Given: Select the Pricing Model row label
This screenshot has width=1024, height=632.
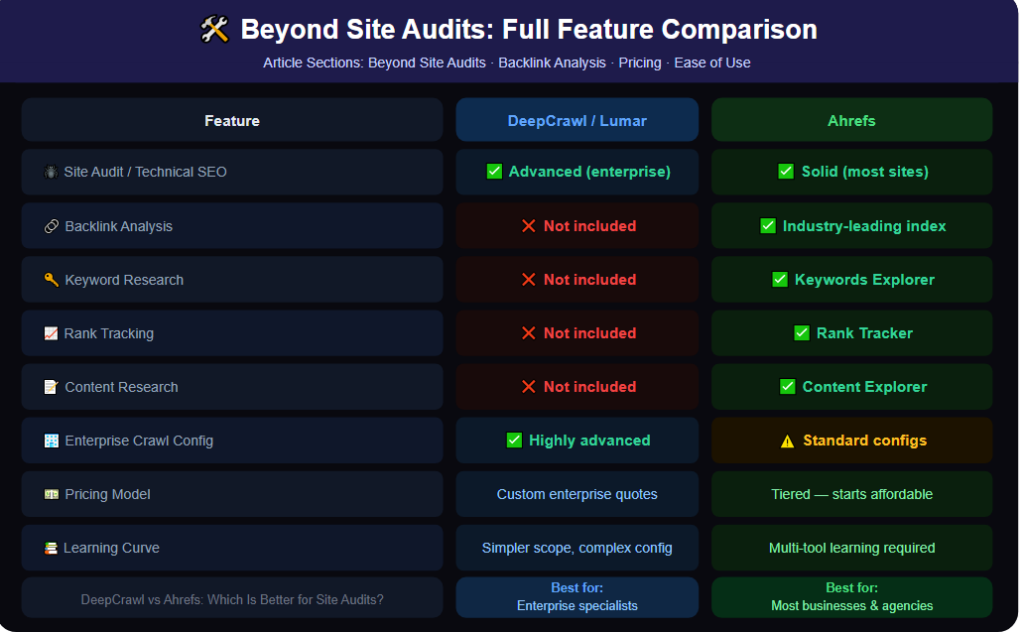Looking at the screenshot, I should pyautogui.click(x=107, y=494).
